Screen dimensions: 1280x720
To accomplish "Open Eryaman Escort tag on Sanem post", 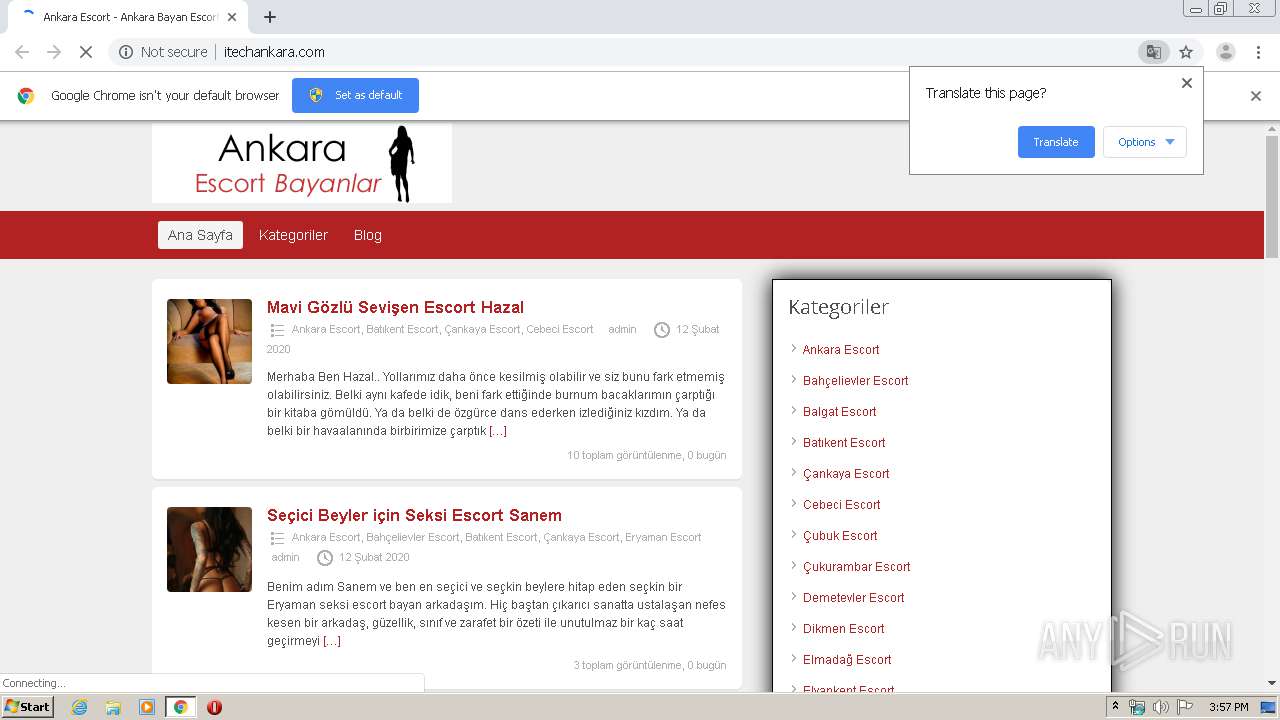I will tap(663, 537).
